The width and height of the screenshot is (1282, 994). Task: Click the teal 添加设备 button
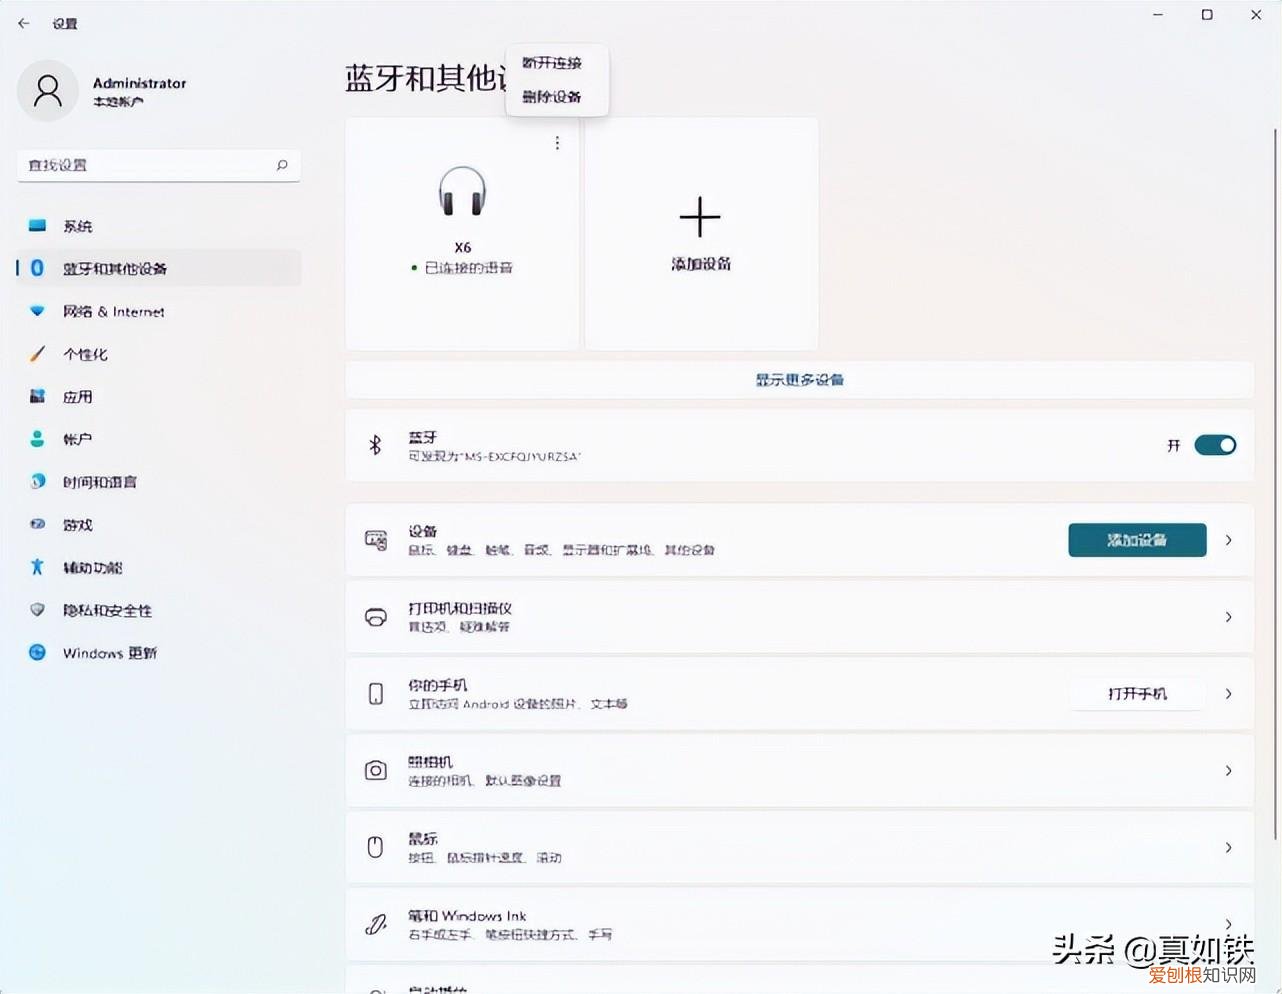click(x=1137, y=540)
